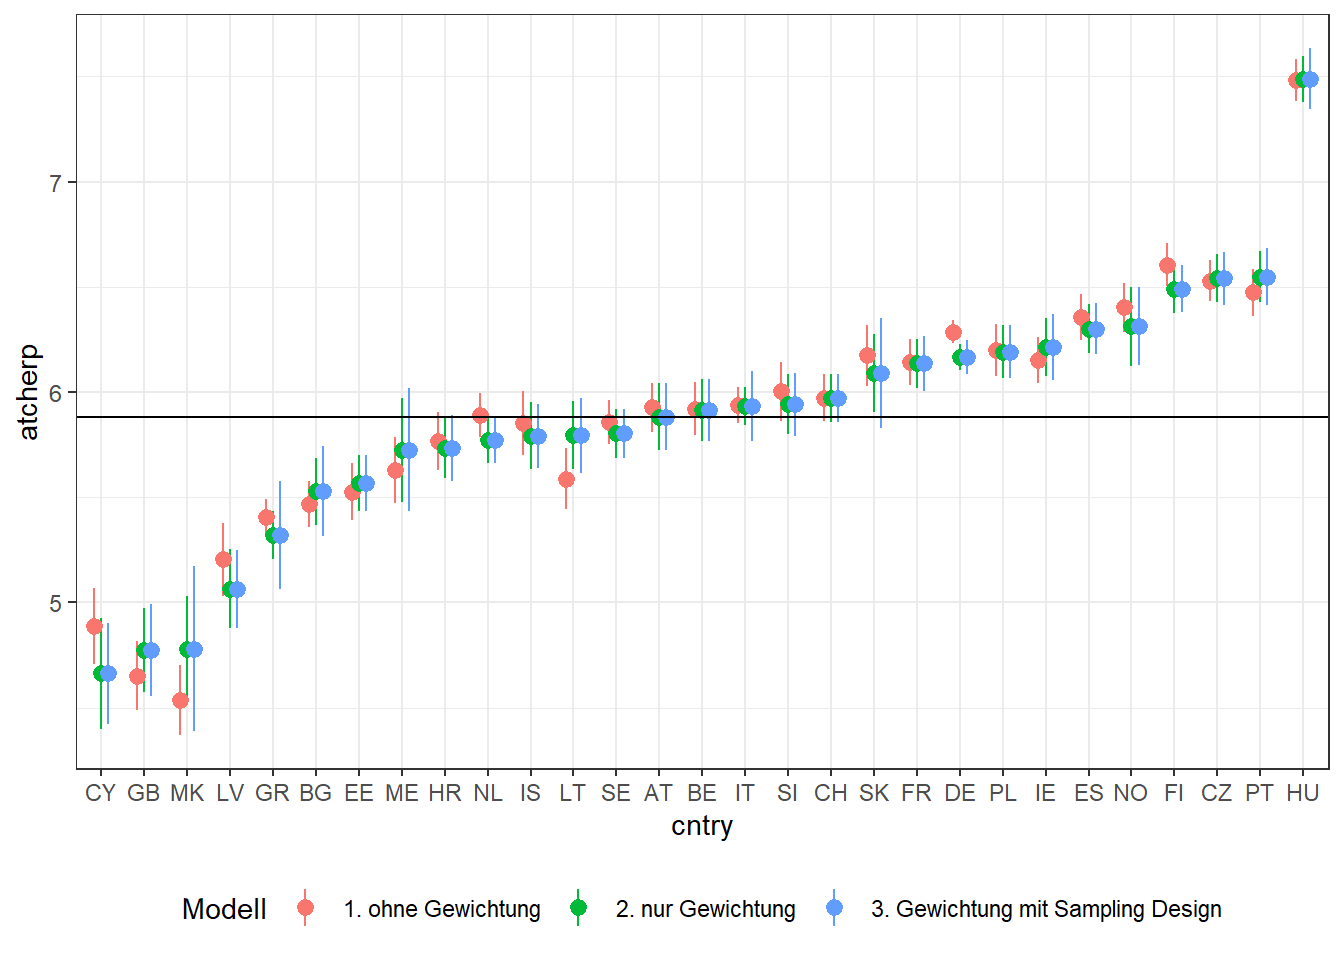
Task: Click the red data point for DE
Action: tap(953, 332)
